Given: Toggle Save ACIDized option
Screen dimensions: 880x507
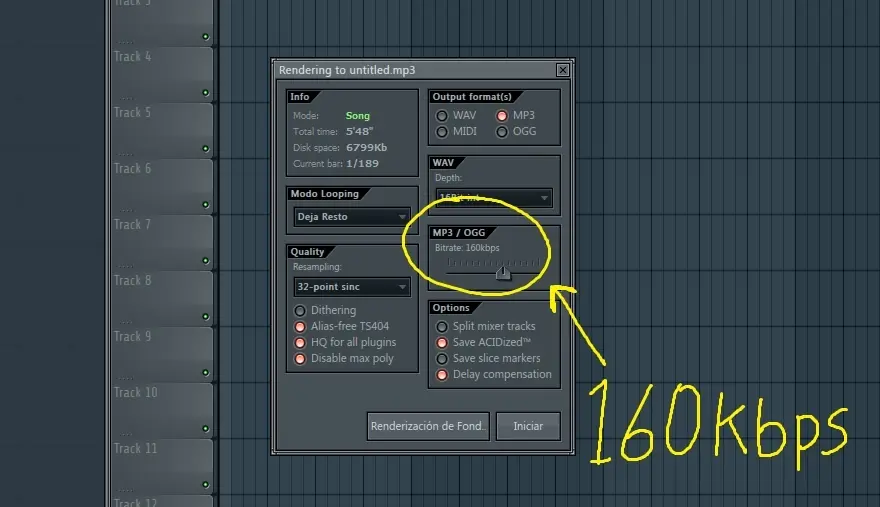Looking at the screenshot, I should click(x=442, y=342).
